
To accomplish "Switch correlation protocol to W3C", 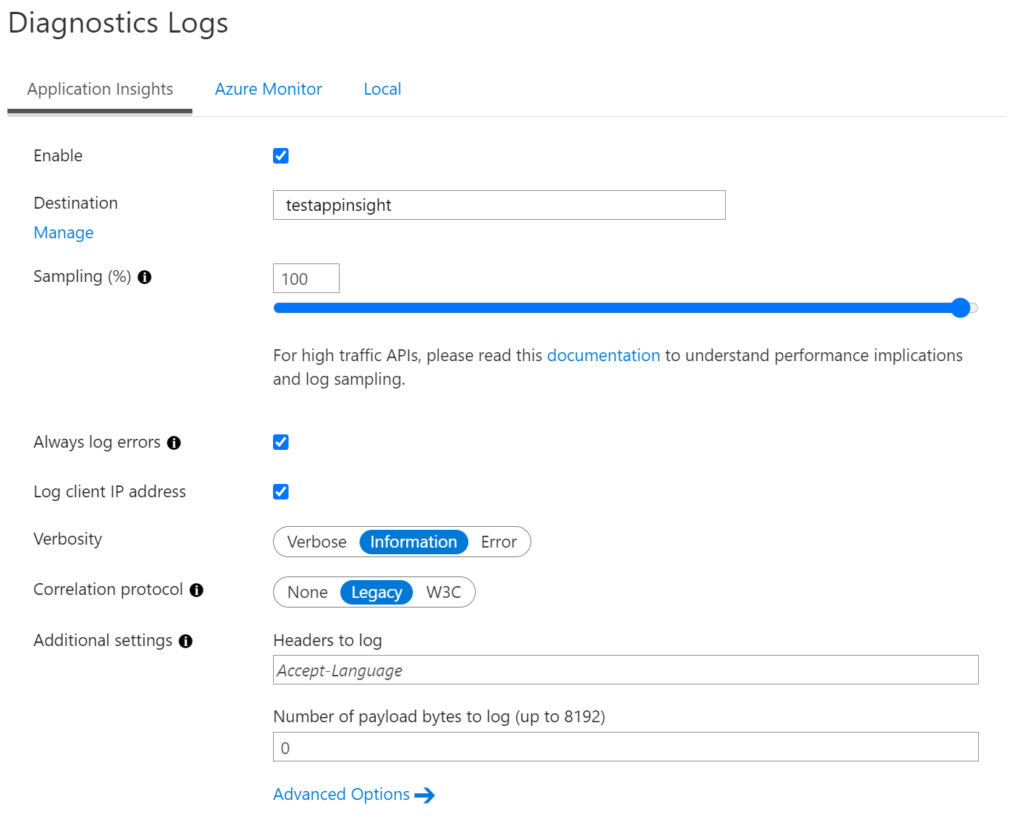I will 444,592.
